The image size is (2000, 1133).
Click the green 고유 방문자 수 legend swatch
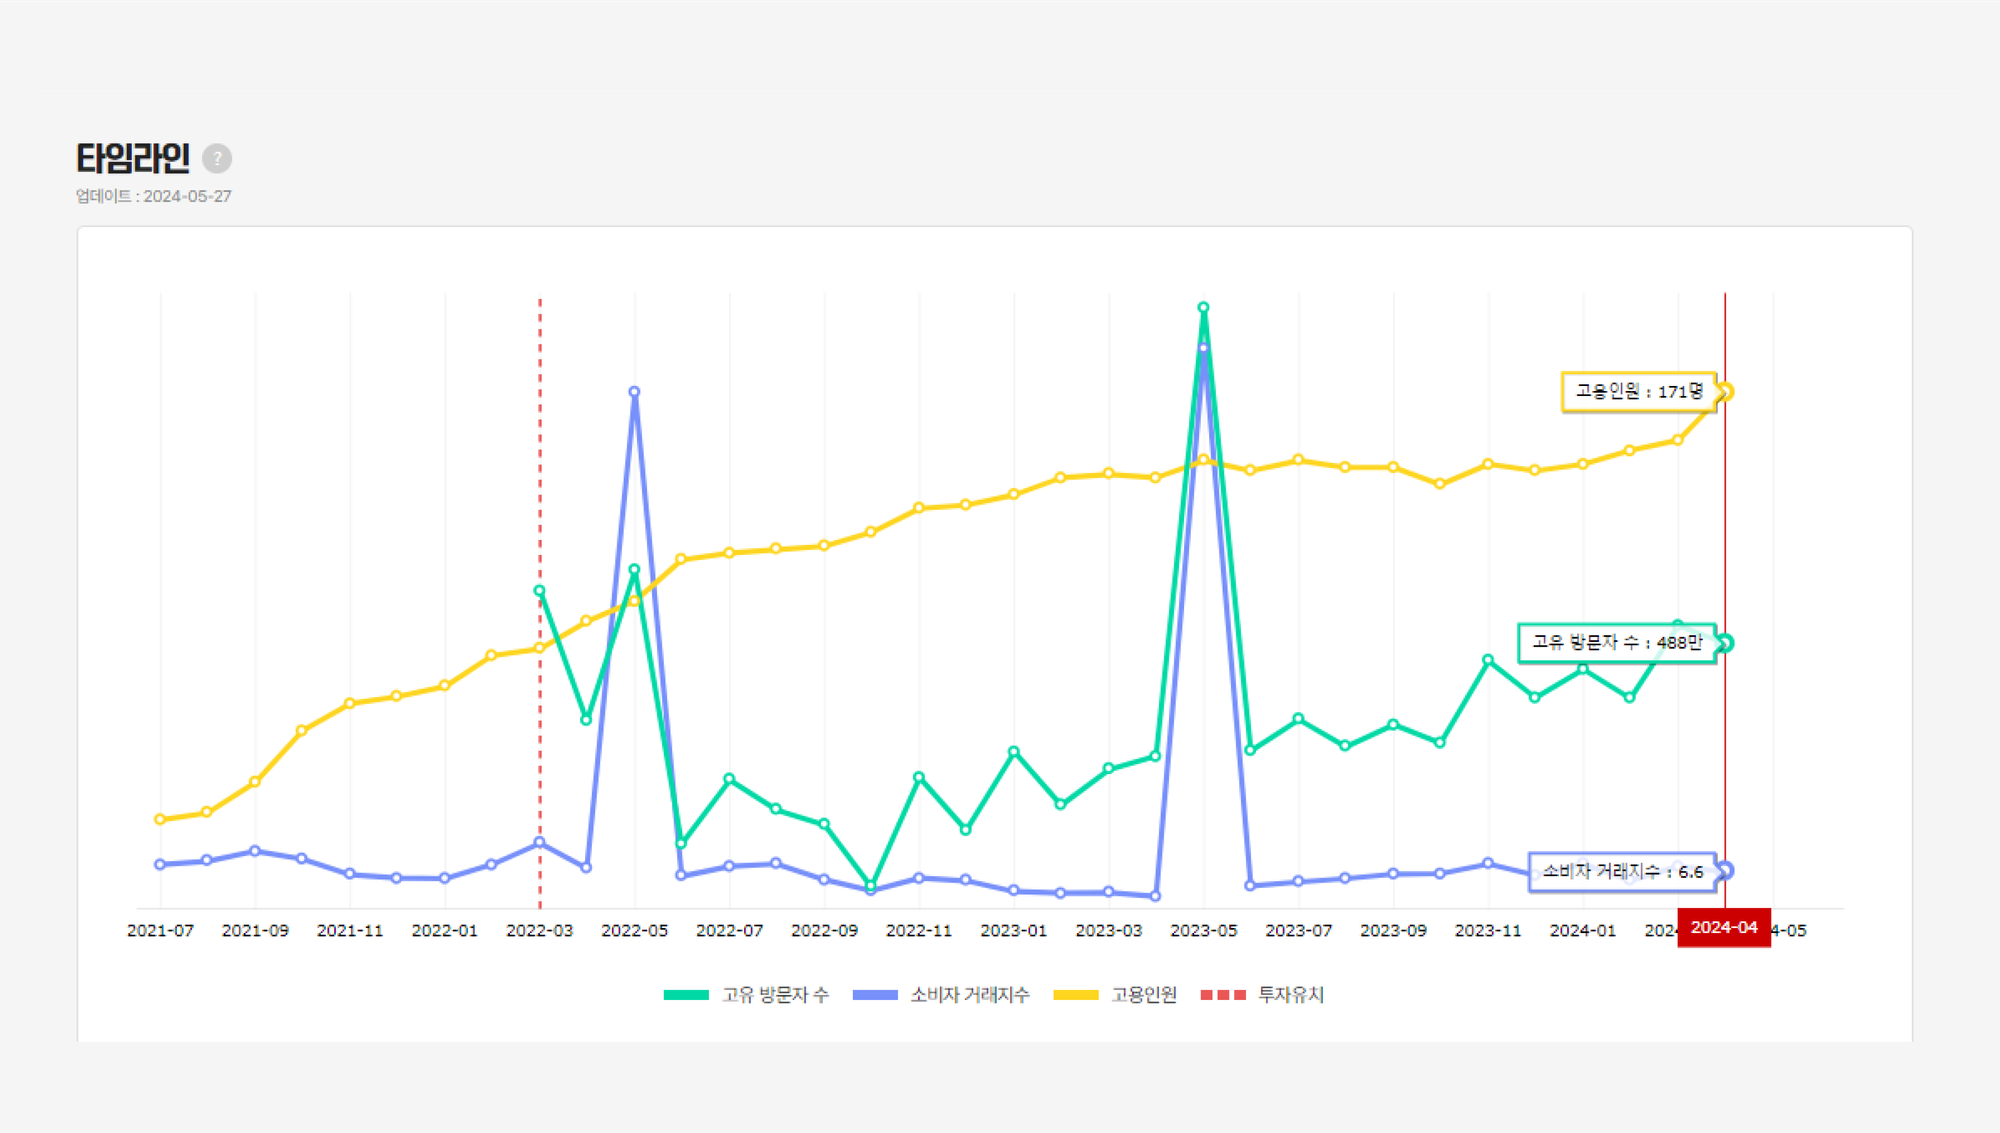point(686,995)
